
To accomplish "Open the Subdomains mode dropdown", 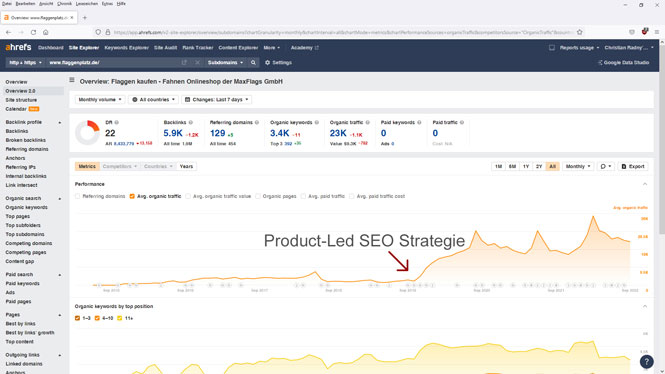I will [225, 62].
